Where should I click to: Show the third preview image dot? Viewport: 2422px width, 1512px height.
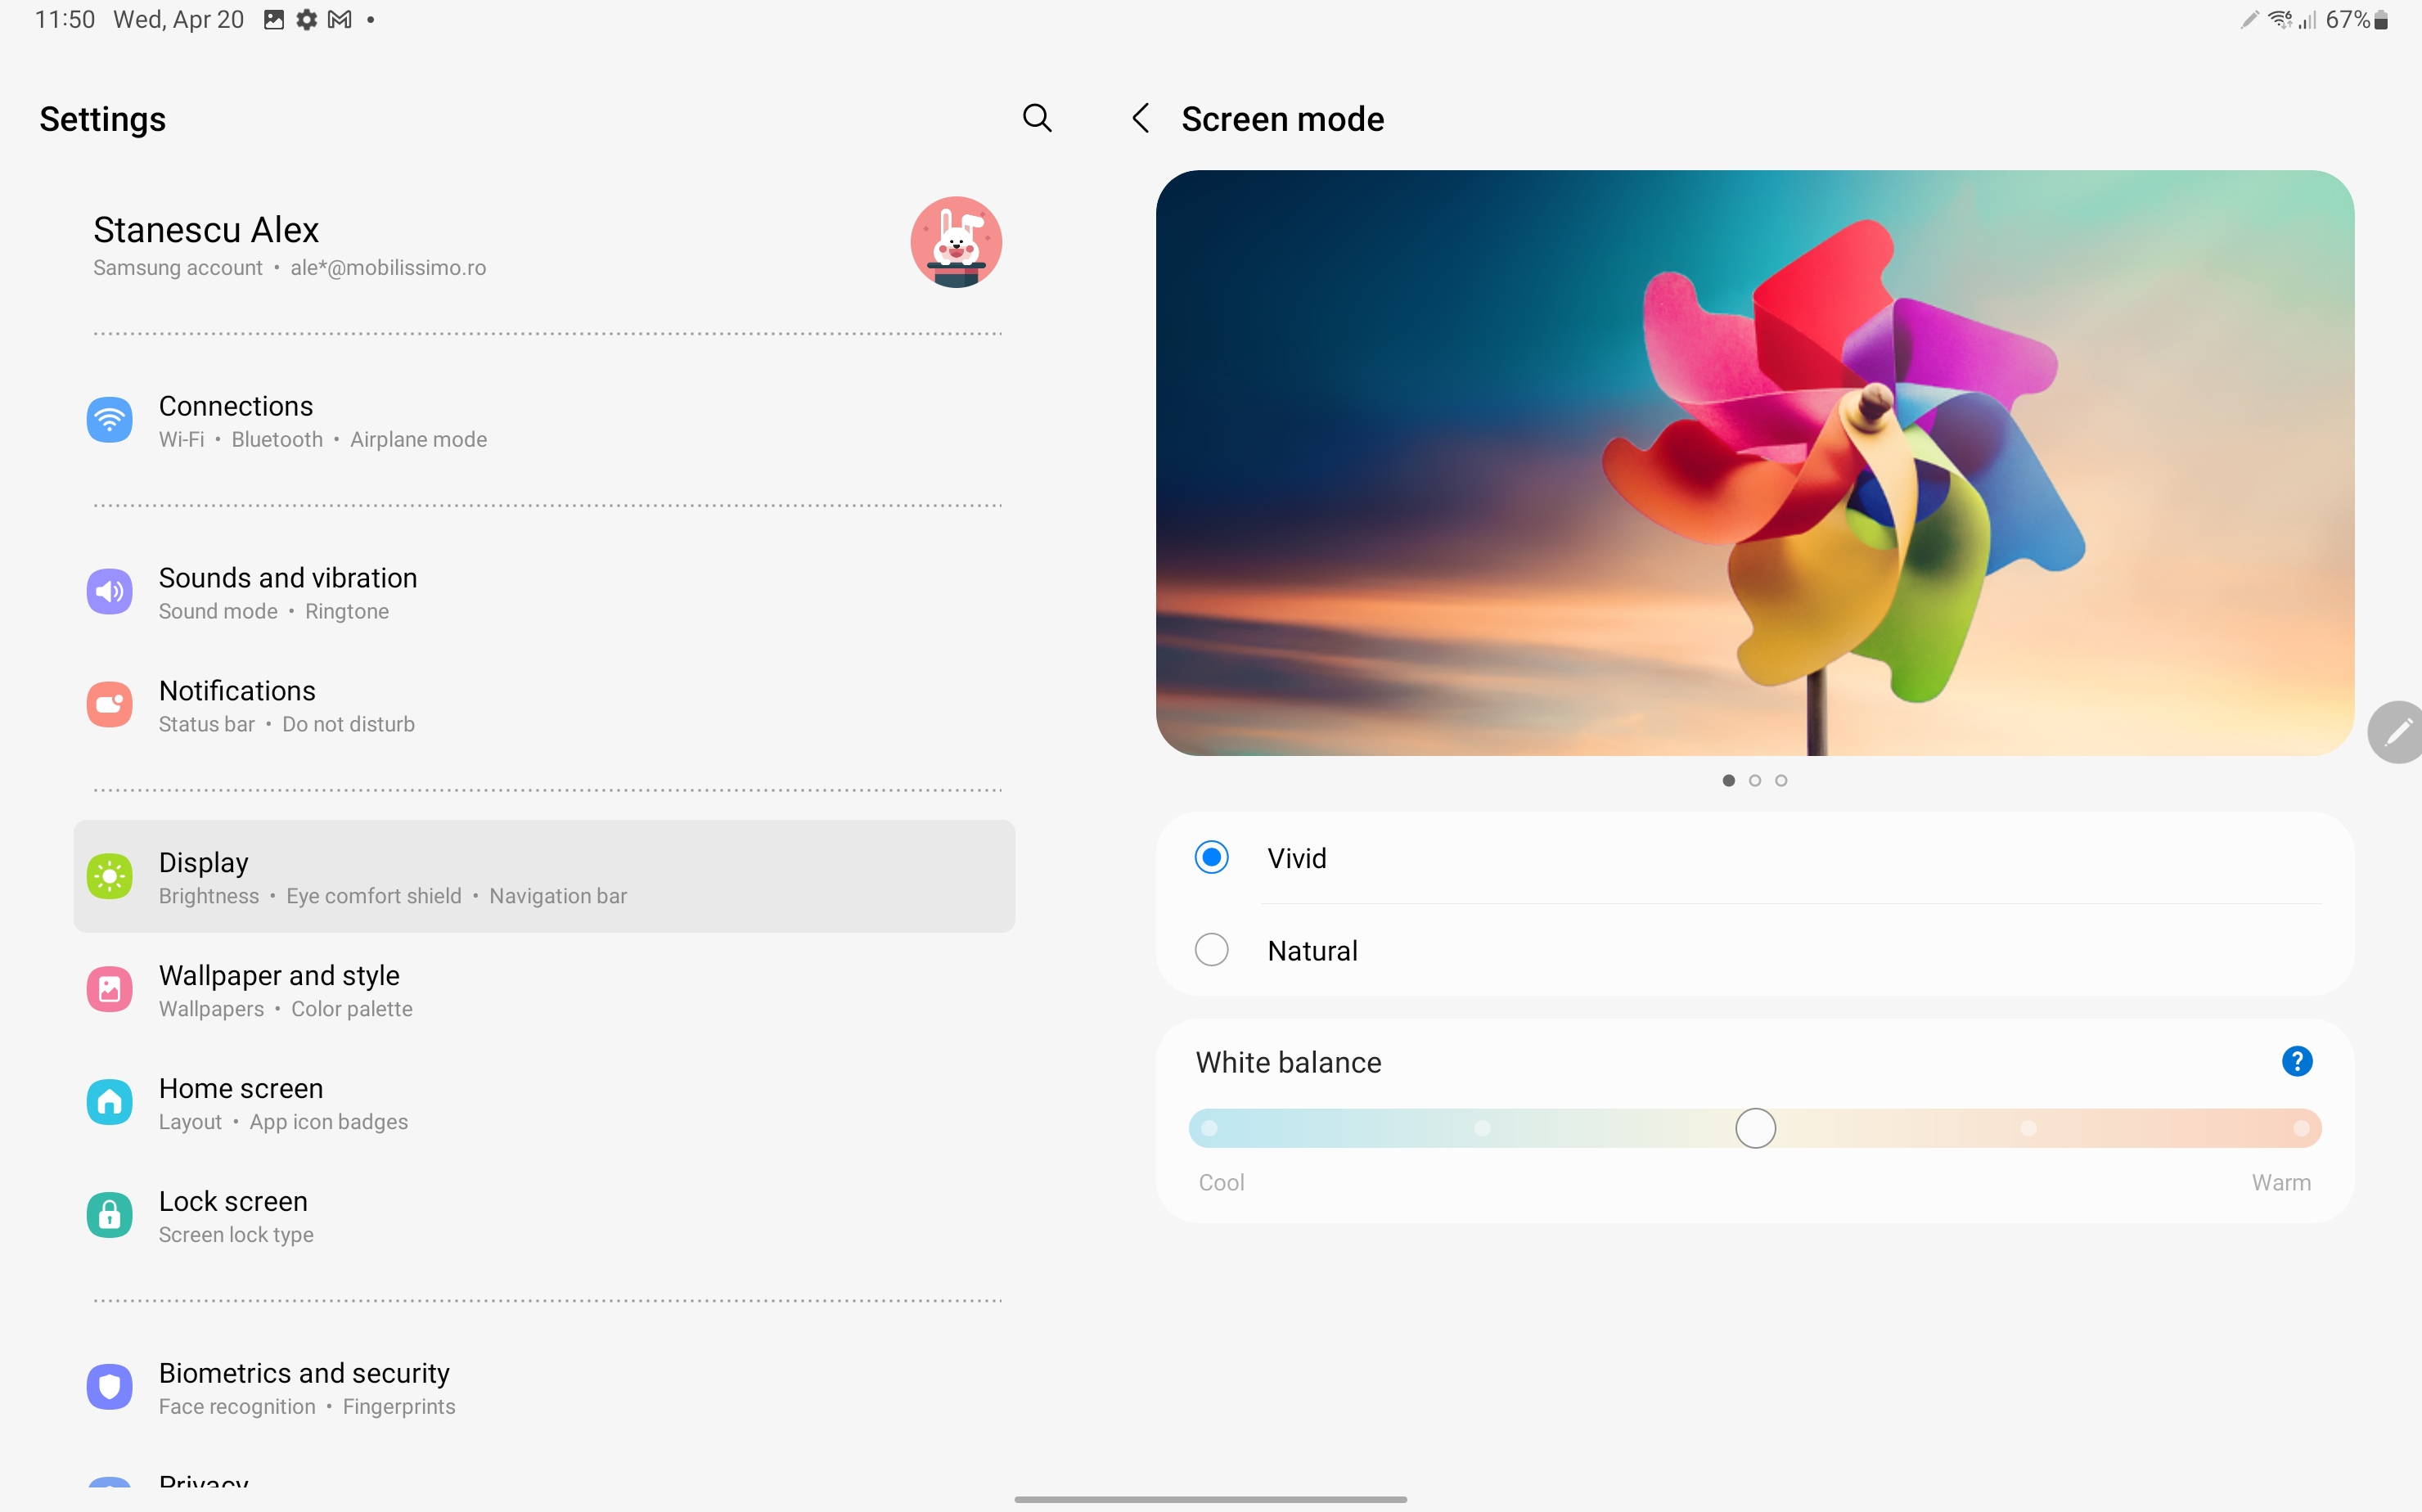(1781, 780)
